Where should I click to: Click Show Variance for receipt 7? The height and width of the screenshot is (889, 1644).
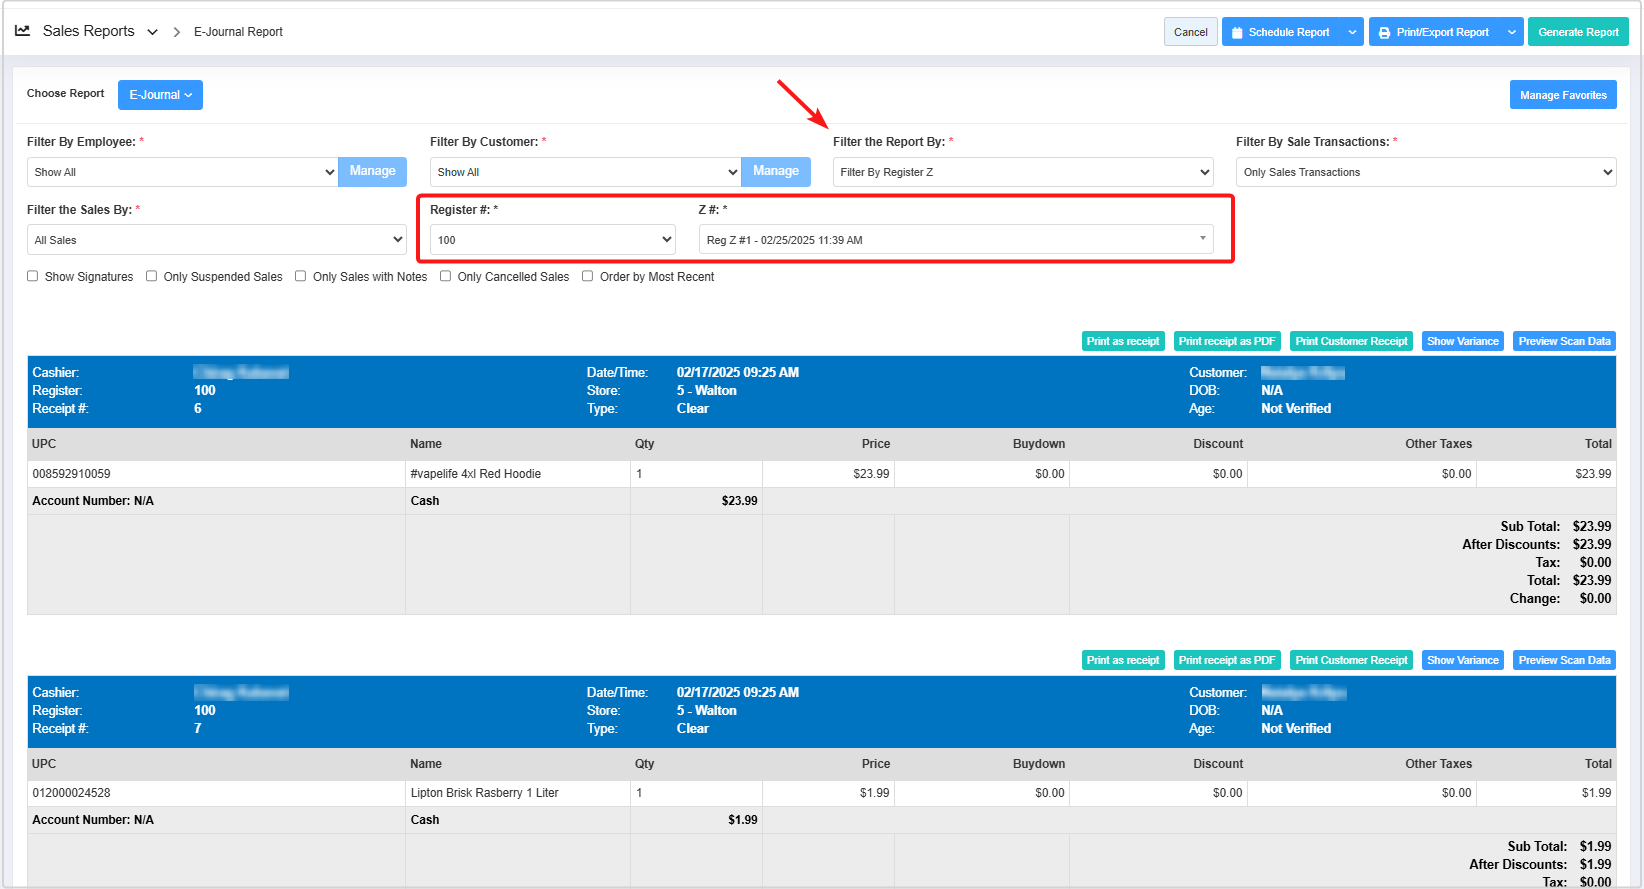pyautogui.click(x=1462, y=660)
